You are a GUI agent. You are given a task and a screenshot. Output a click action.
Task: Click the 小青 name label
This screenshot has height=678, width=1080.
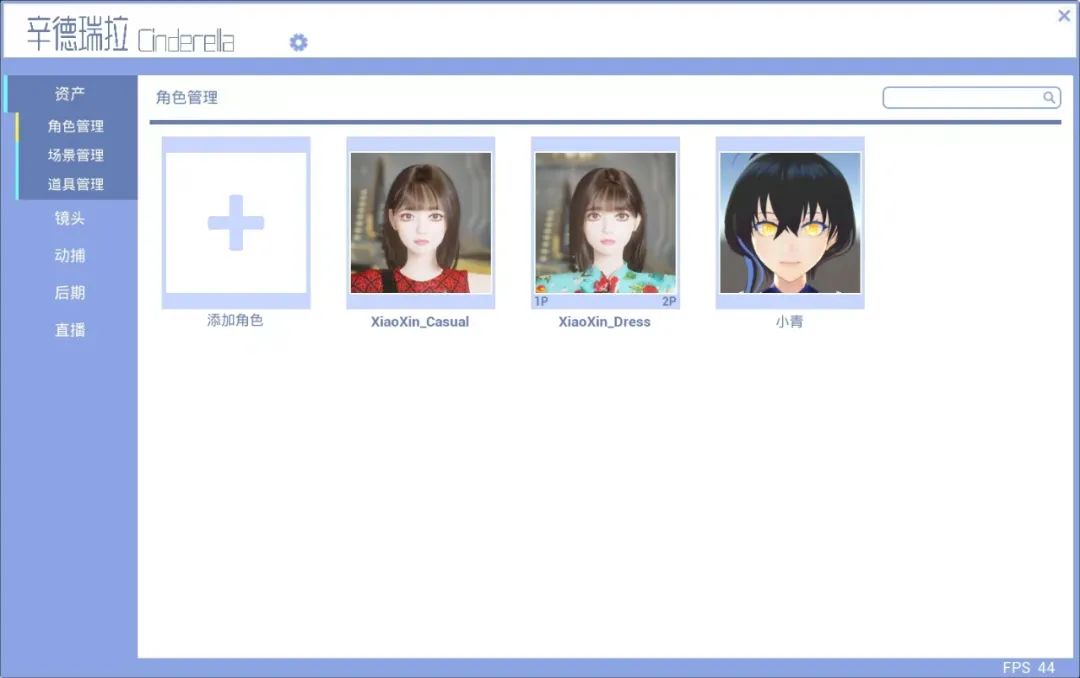coord(789,322)
